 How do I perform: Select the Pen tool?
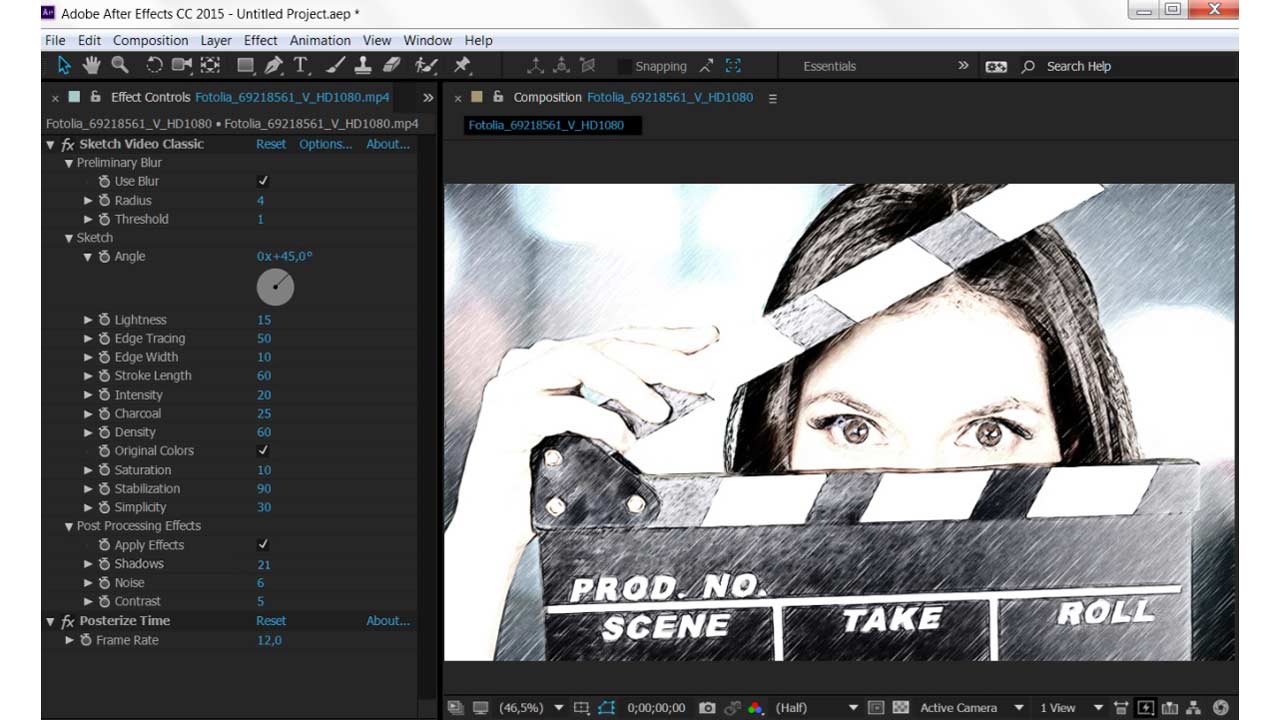pyautogui.click(x=273, y=66)
